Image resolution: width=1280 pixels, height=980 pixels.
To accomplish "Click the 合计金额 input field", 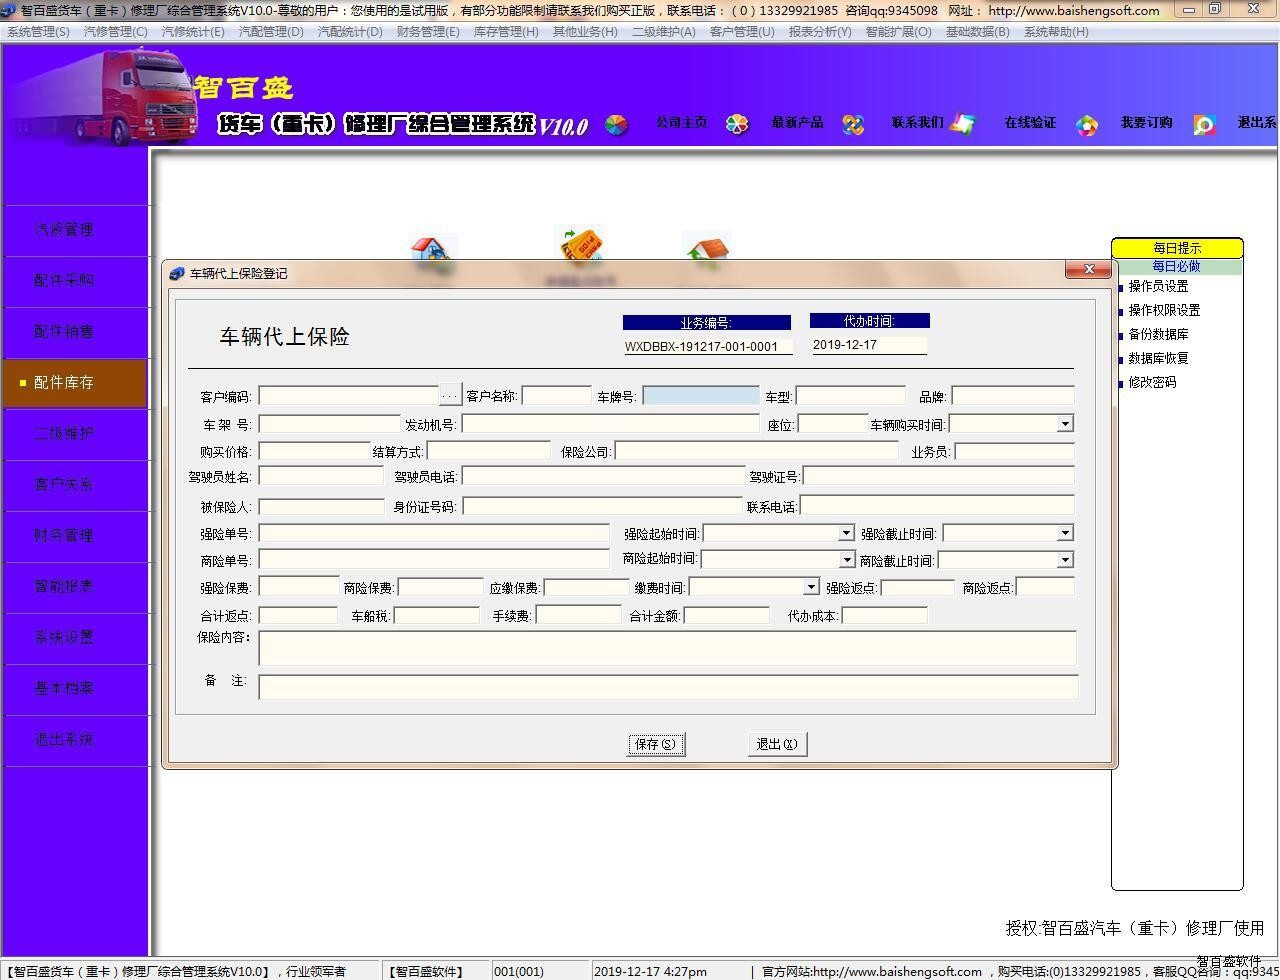I will tap(727, 615).
